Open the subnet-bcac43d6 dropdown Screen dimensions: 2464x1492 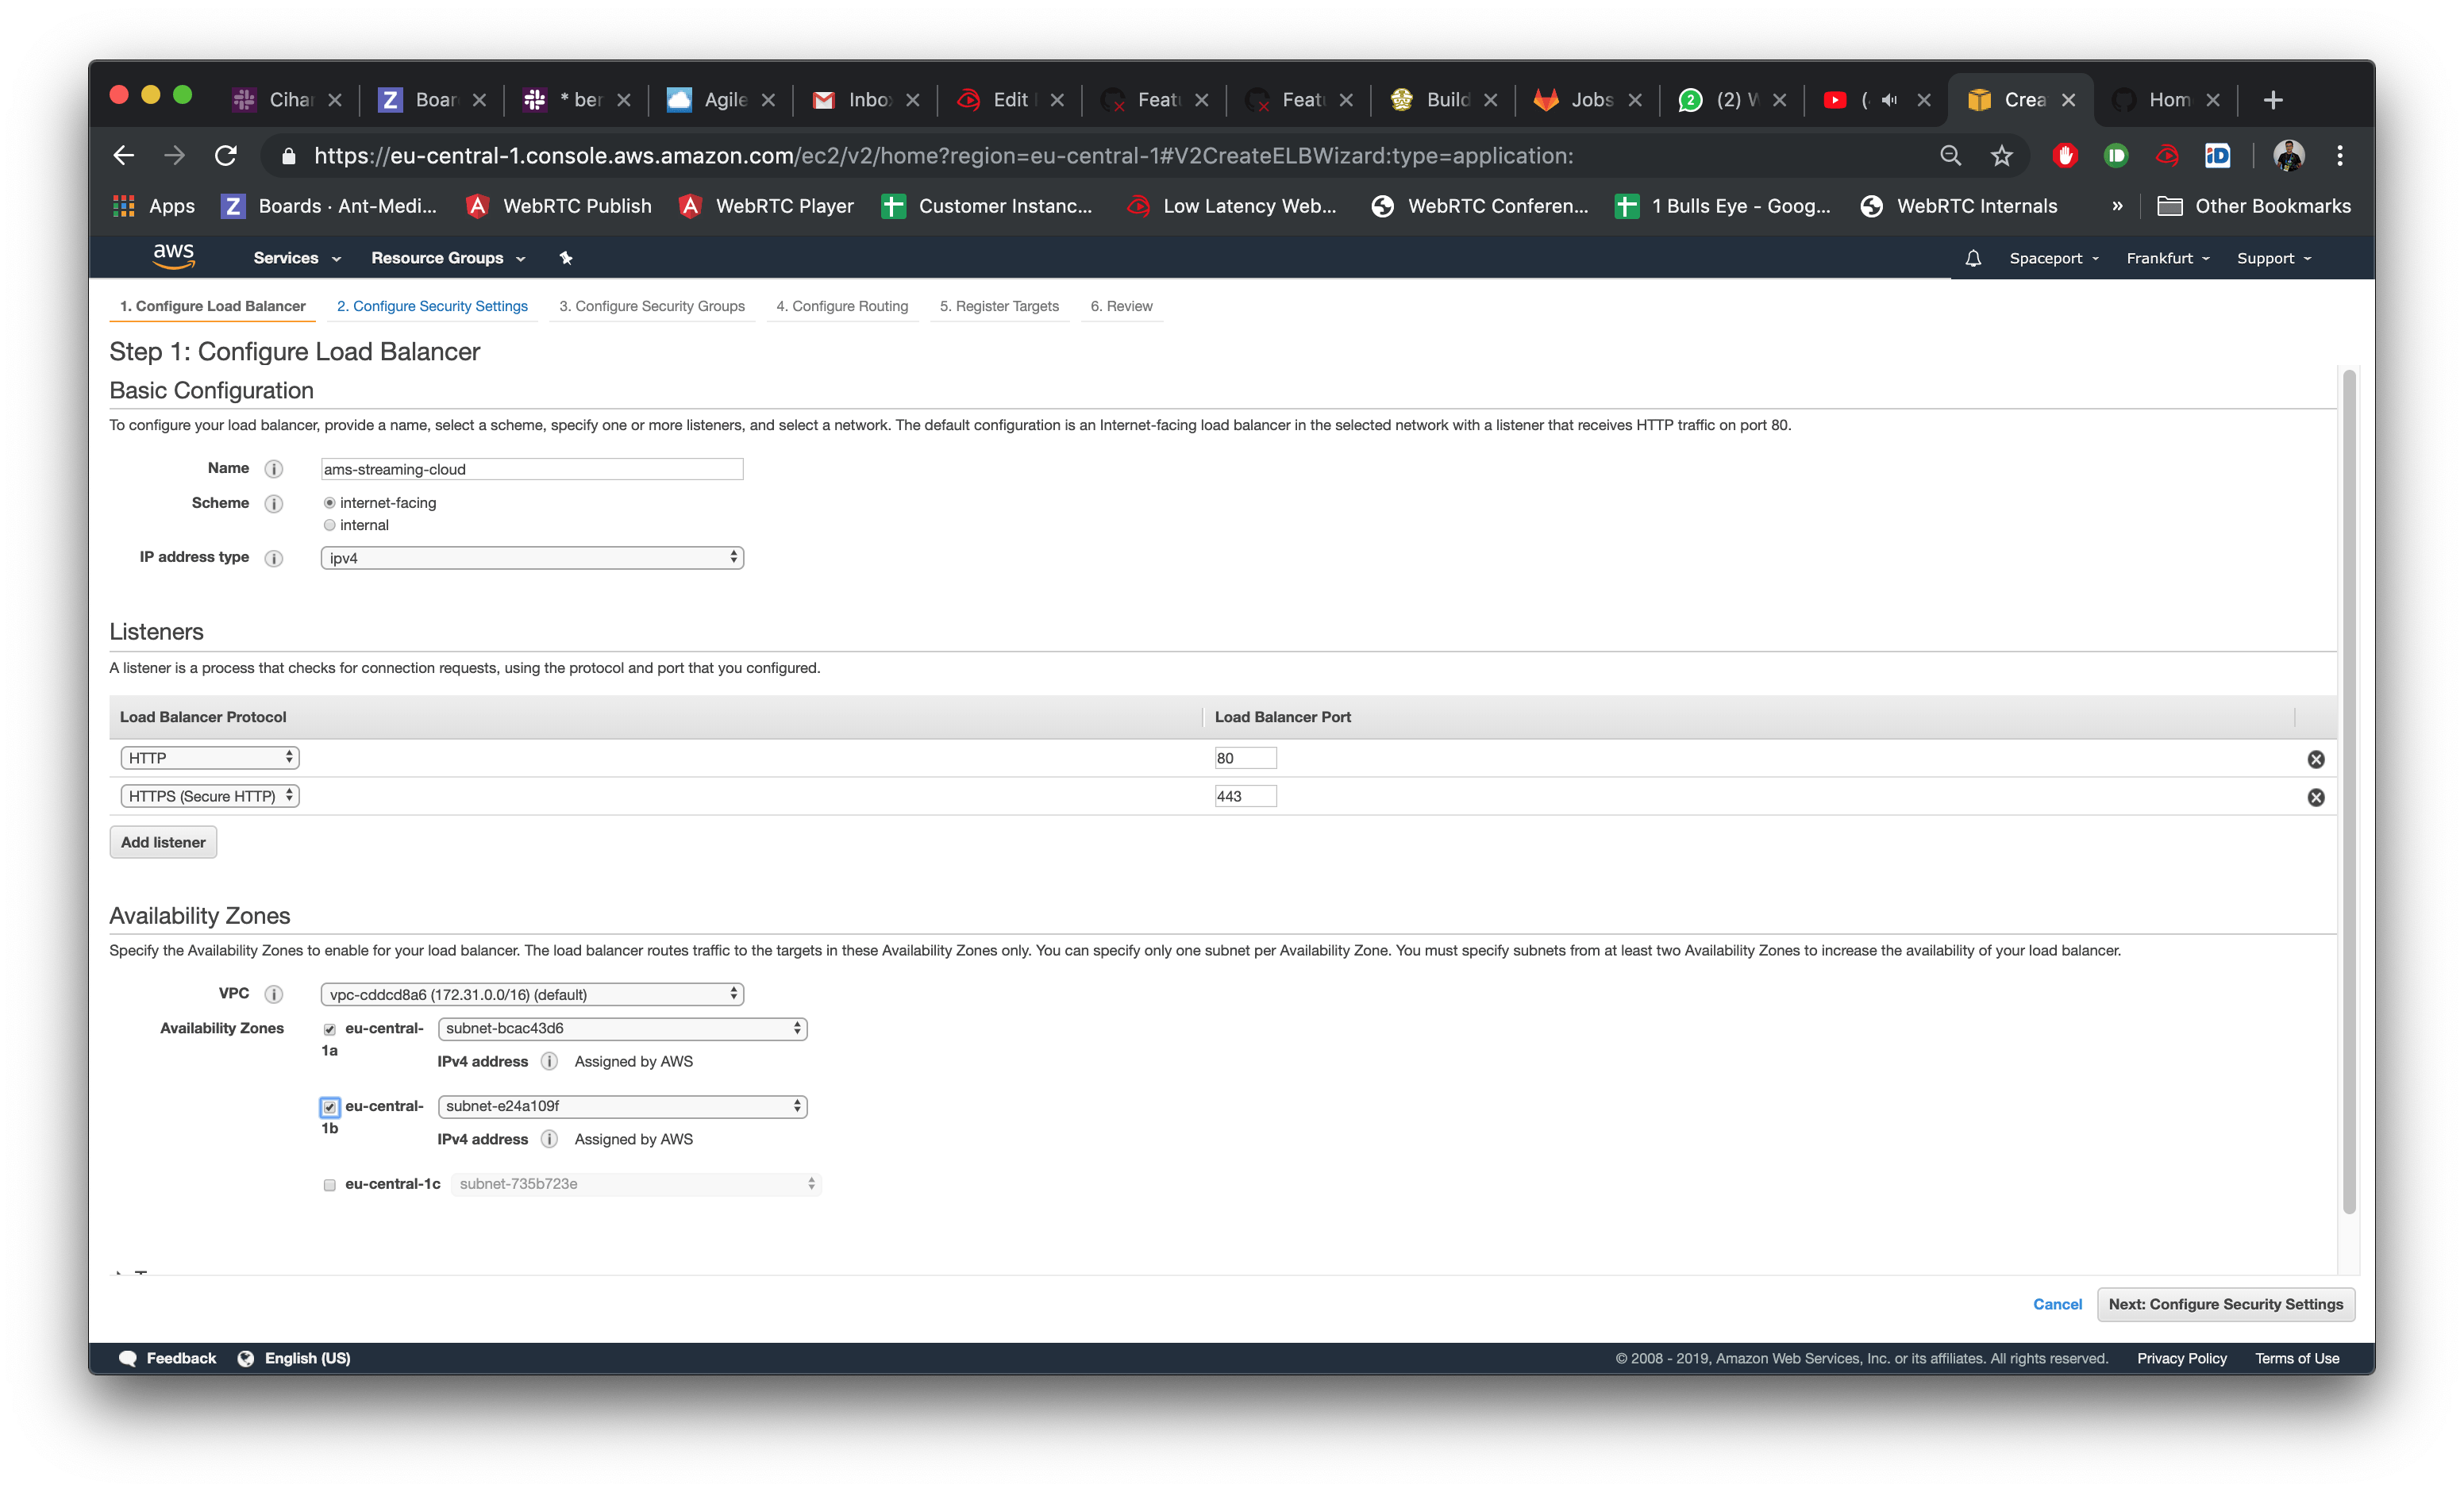pos(622,1028)
